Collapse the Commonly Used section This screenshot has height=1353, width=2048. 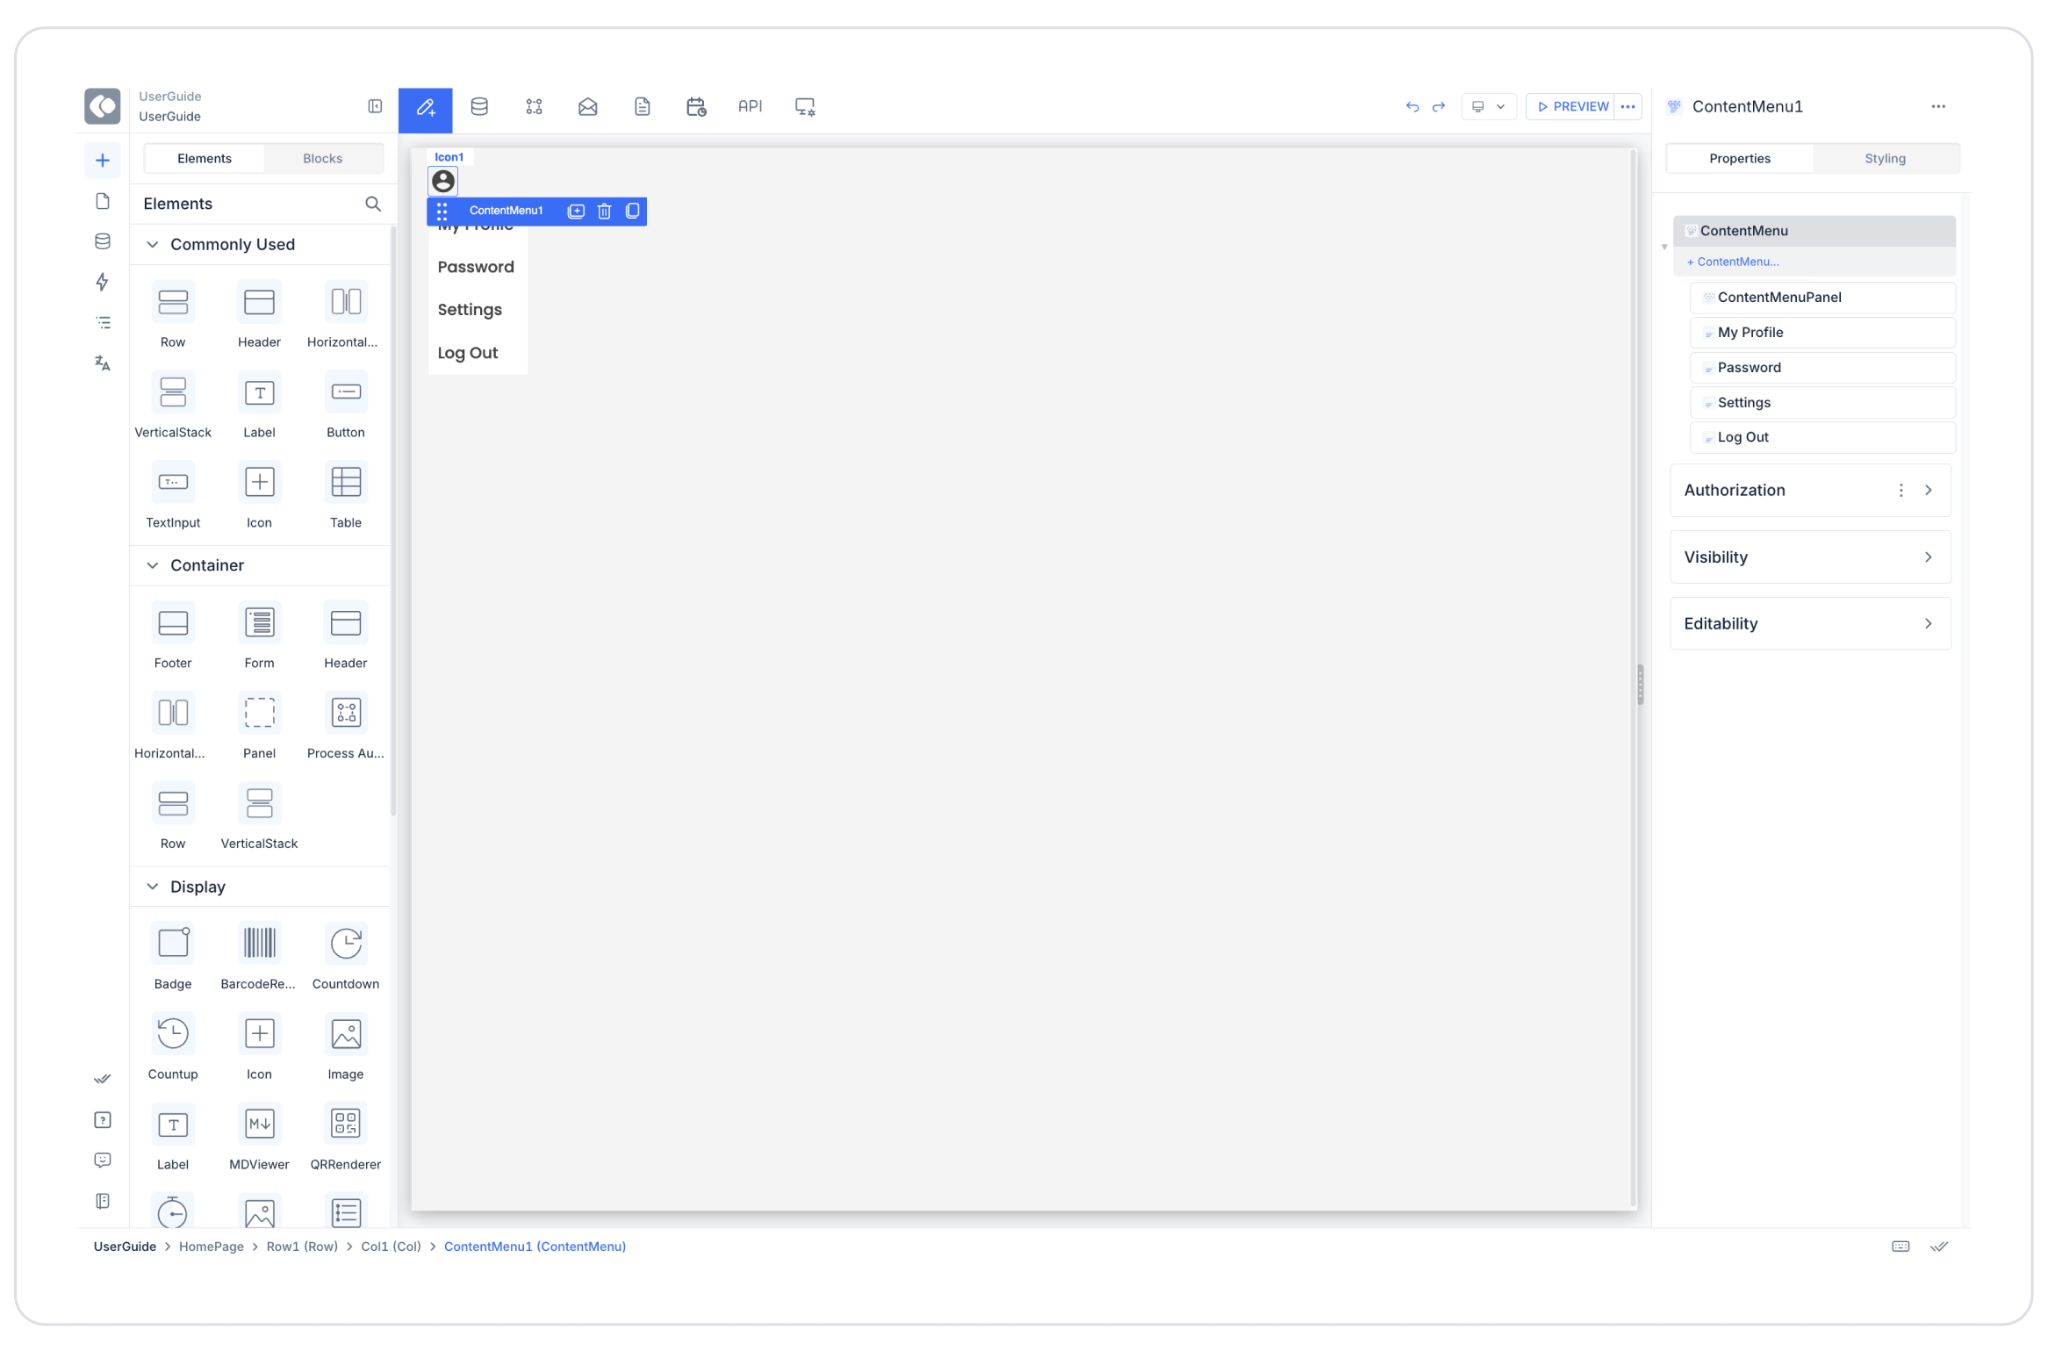pyautogui.click(x=153, y=244)
